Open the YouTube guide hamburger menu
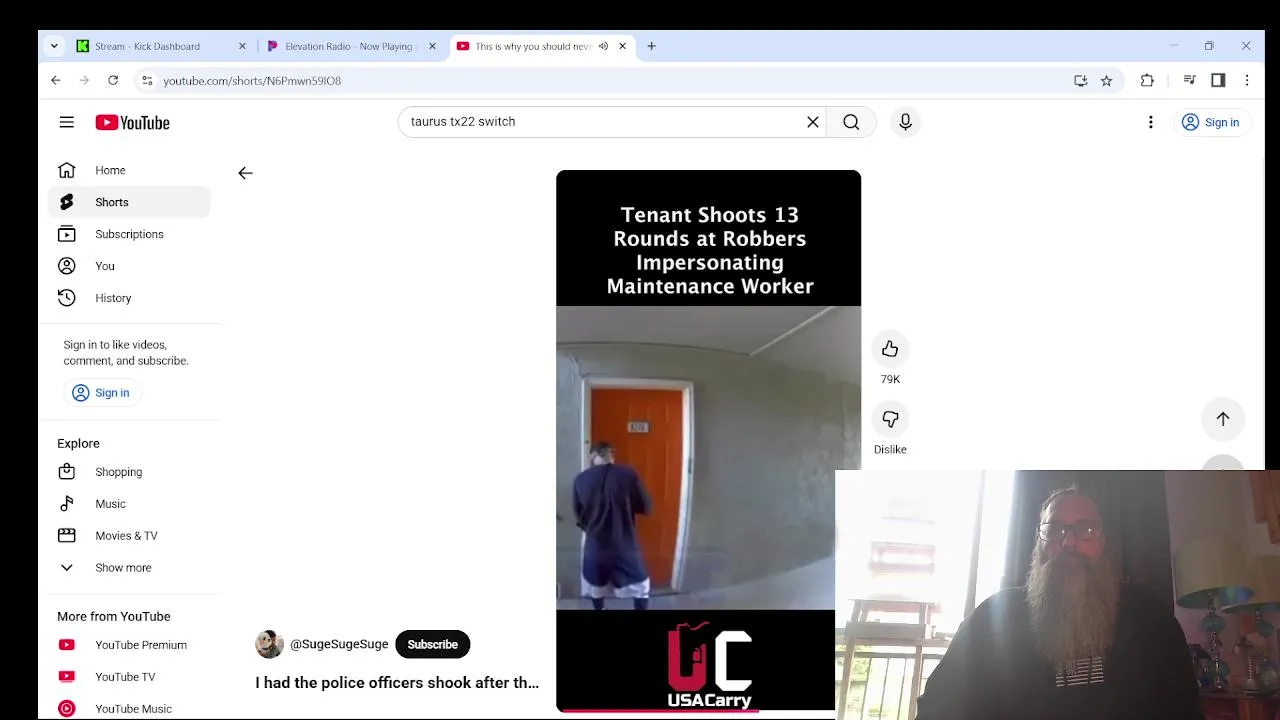Screen dimensions: 1280x720 67,122
